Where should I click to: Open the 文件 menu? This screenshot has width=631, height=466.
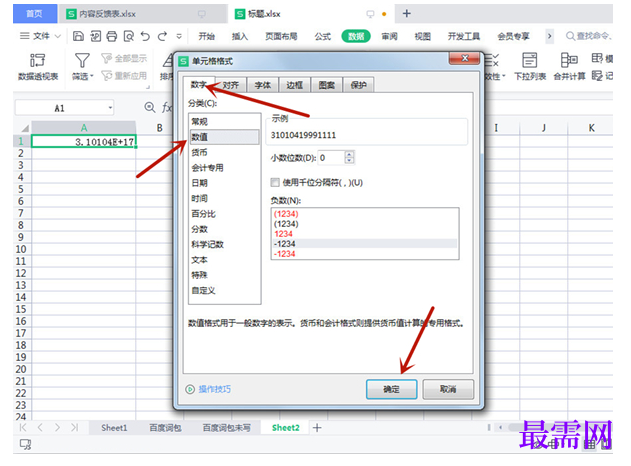tap(40, 36)
